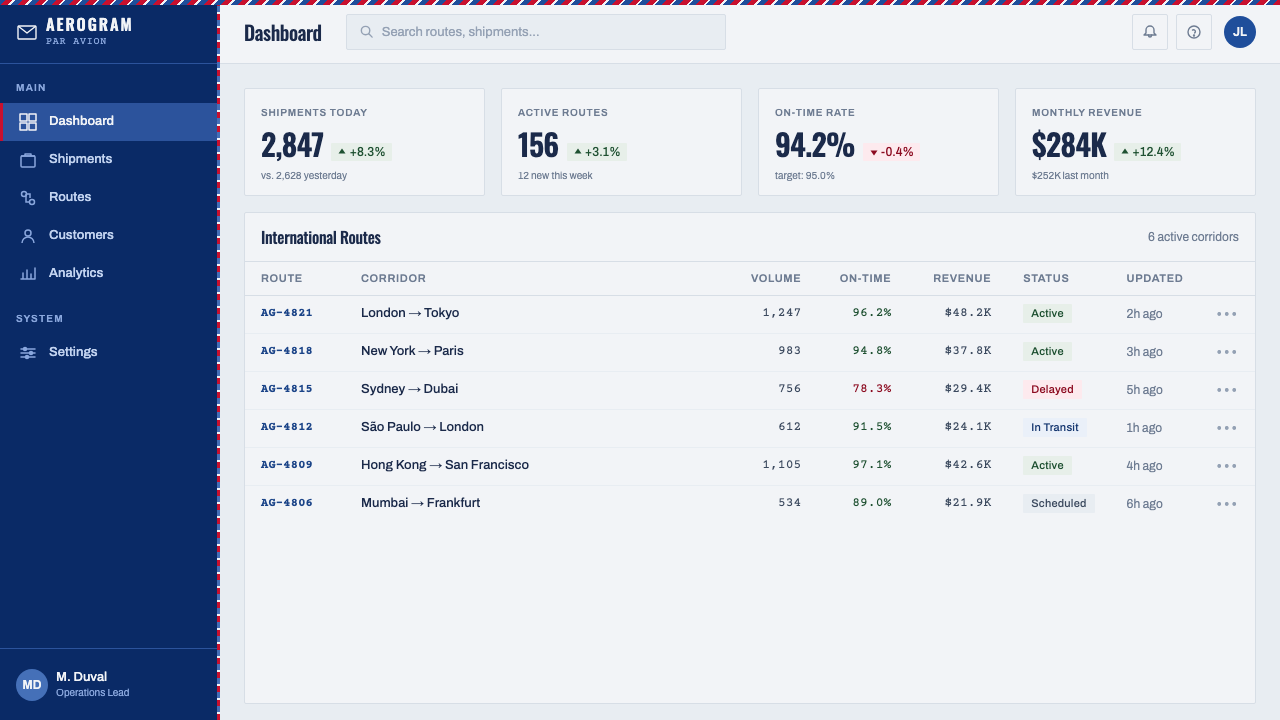Open the Routes sidebar item
The image size is (1280, 720).
pos(109,197)
